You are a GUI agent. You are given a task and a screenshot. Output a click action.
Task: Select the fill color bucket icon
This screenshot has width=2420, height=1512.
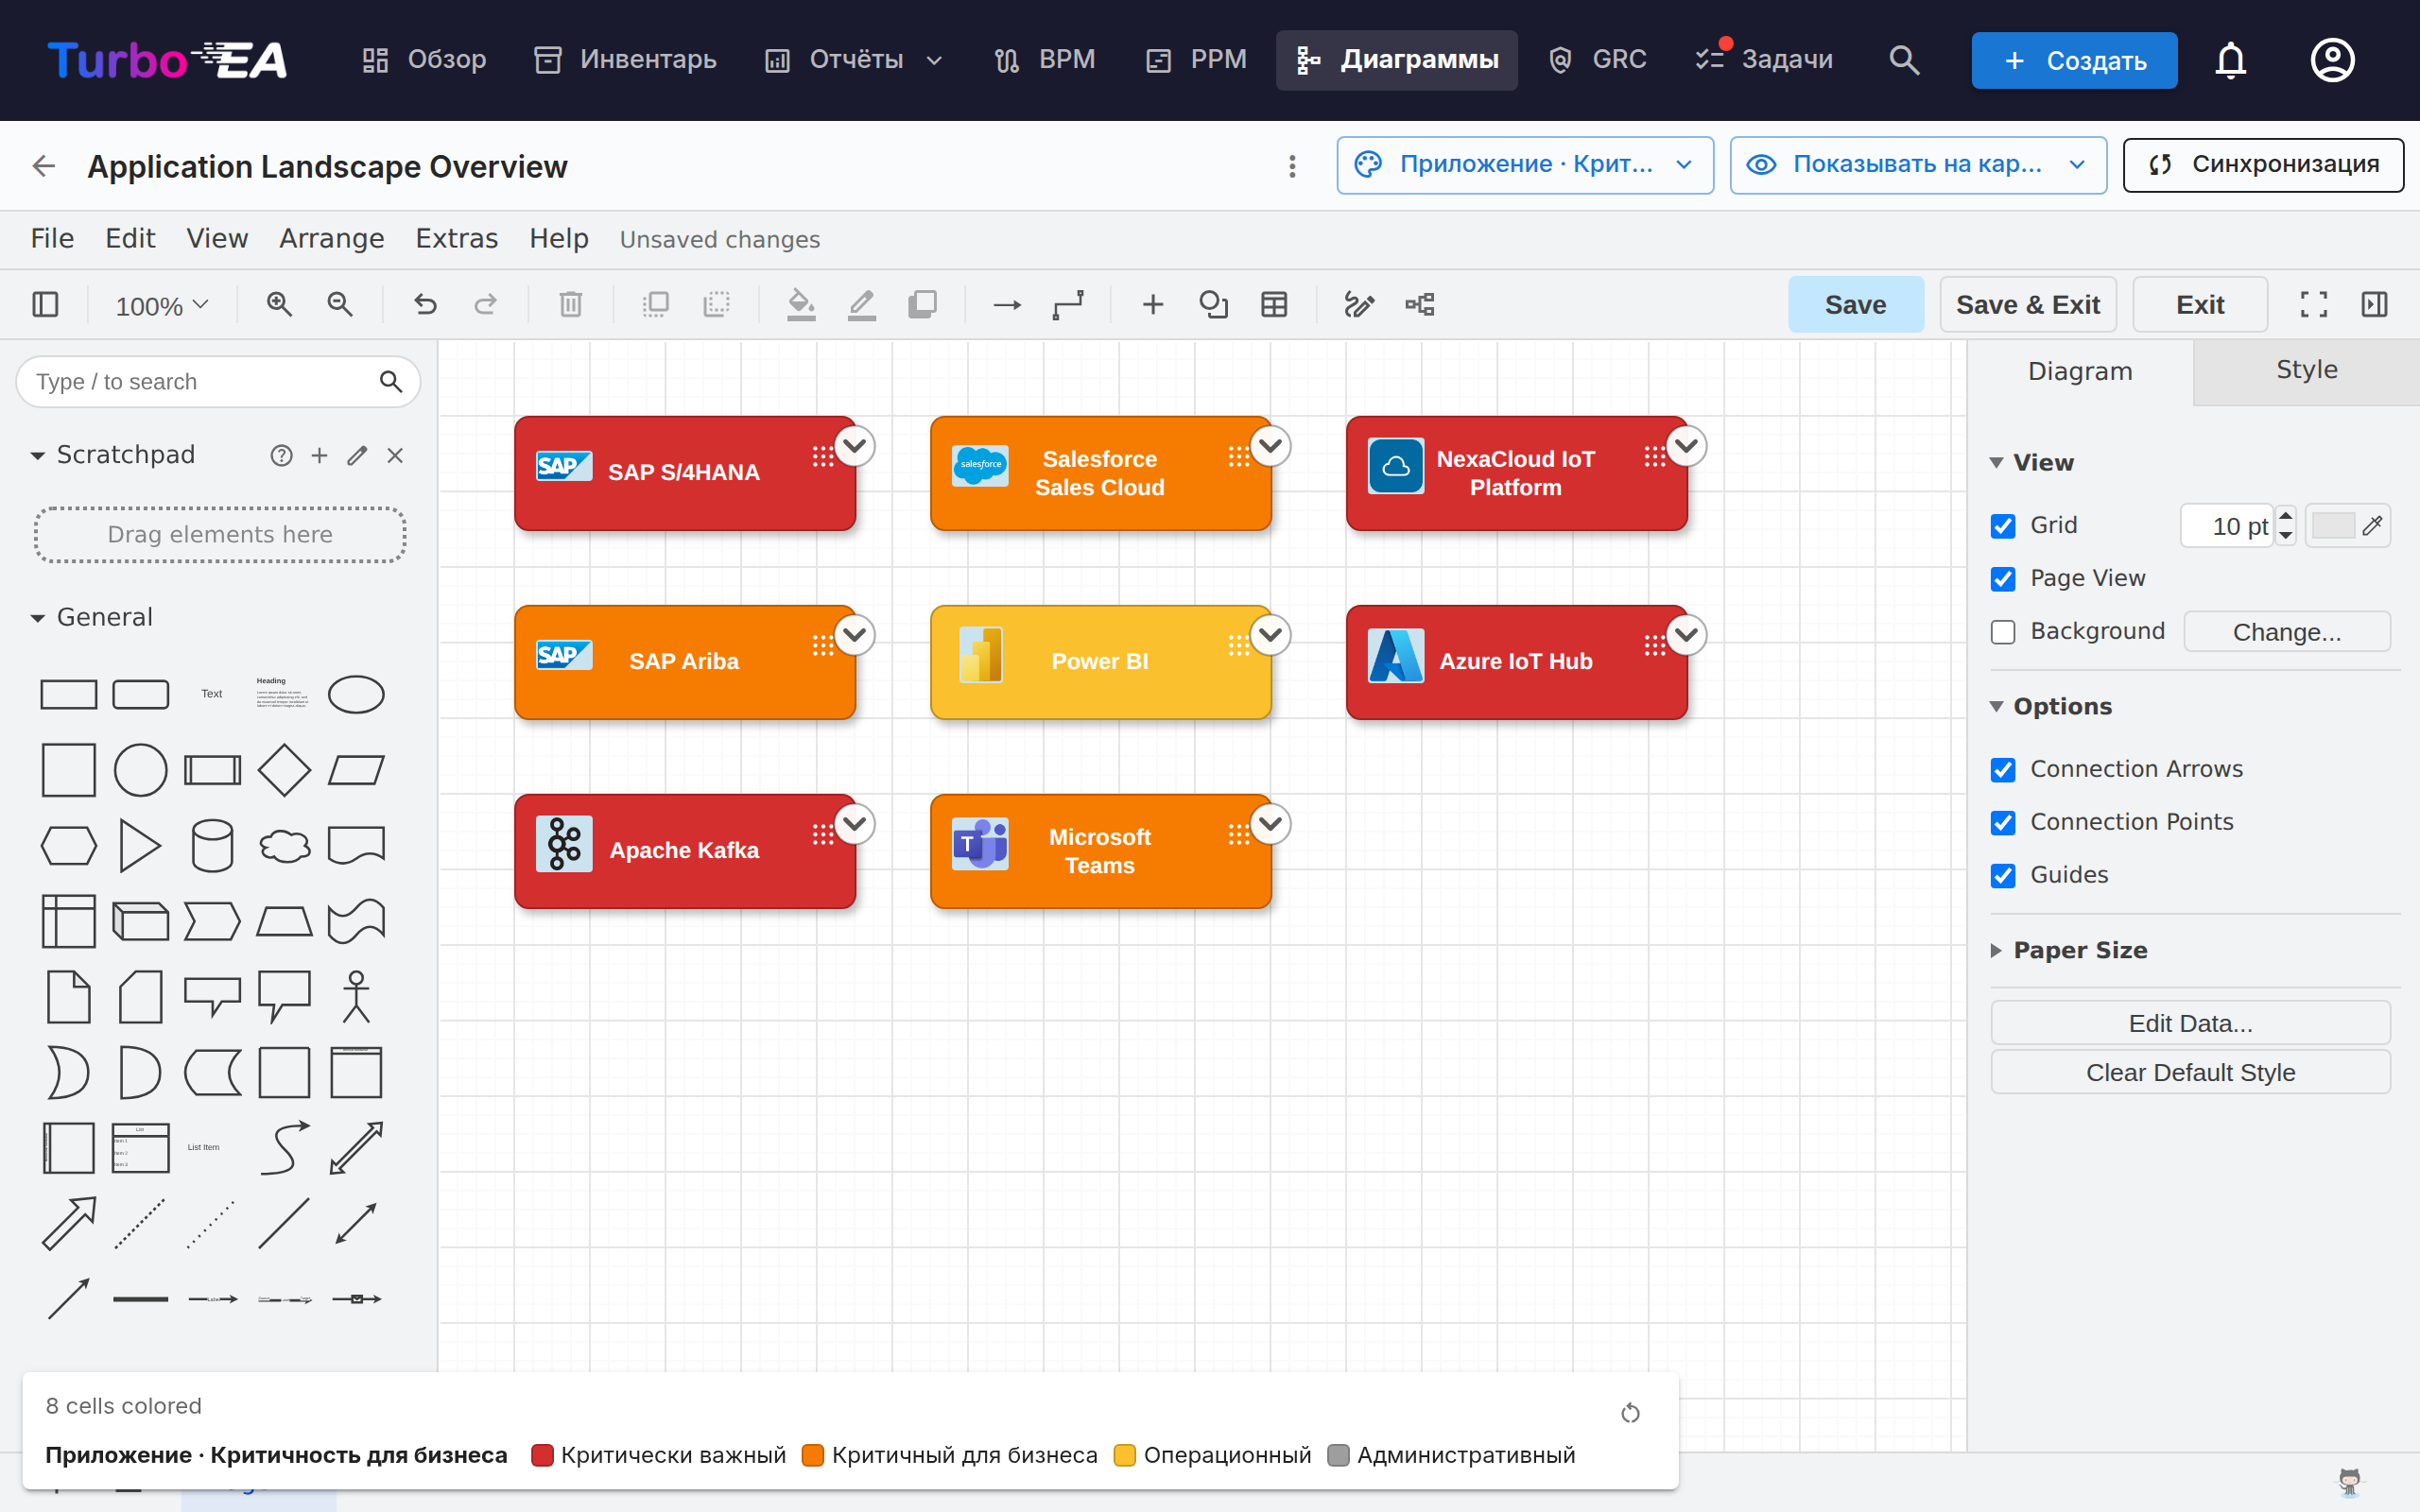801,304
